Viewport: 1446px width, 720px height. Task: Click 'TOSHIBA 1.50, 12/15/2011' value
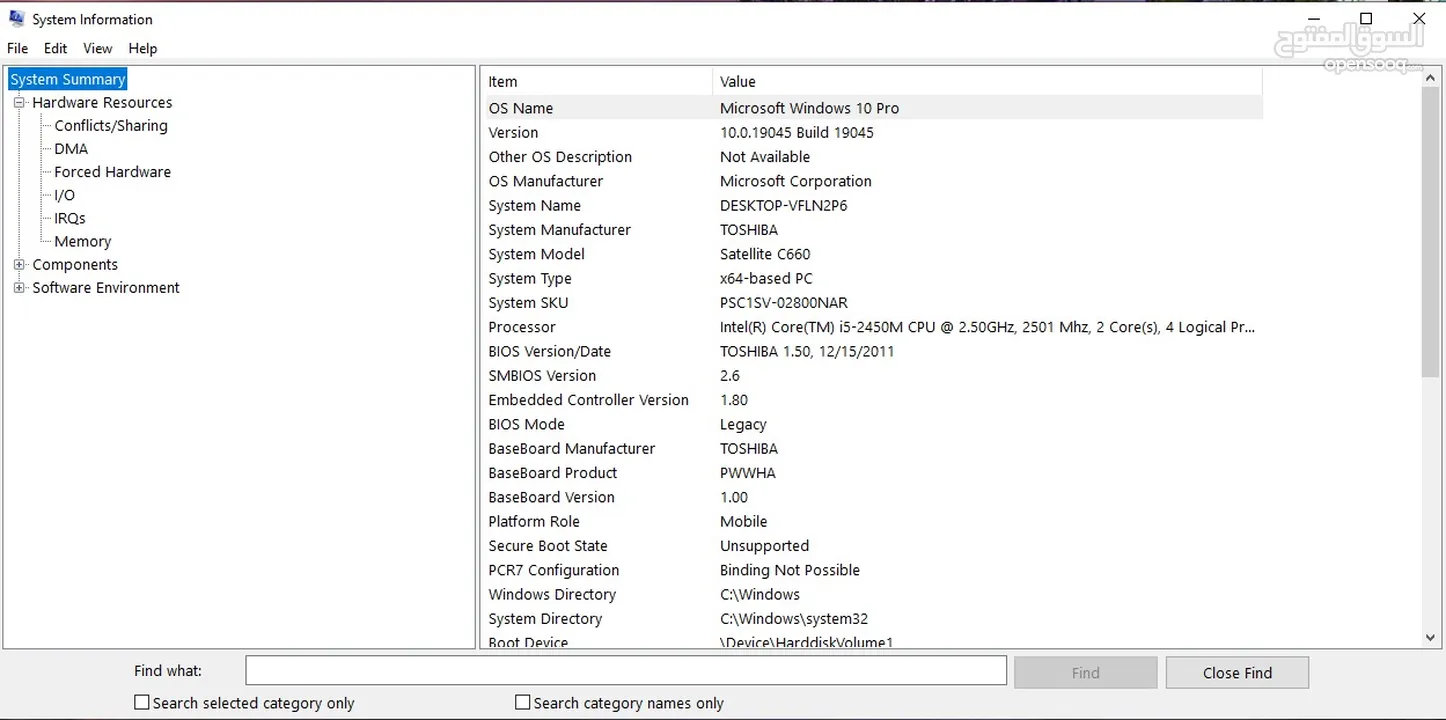(x=807, y=351)
